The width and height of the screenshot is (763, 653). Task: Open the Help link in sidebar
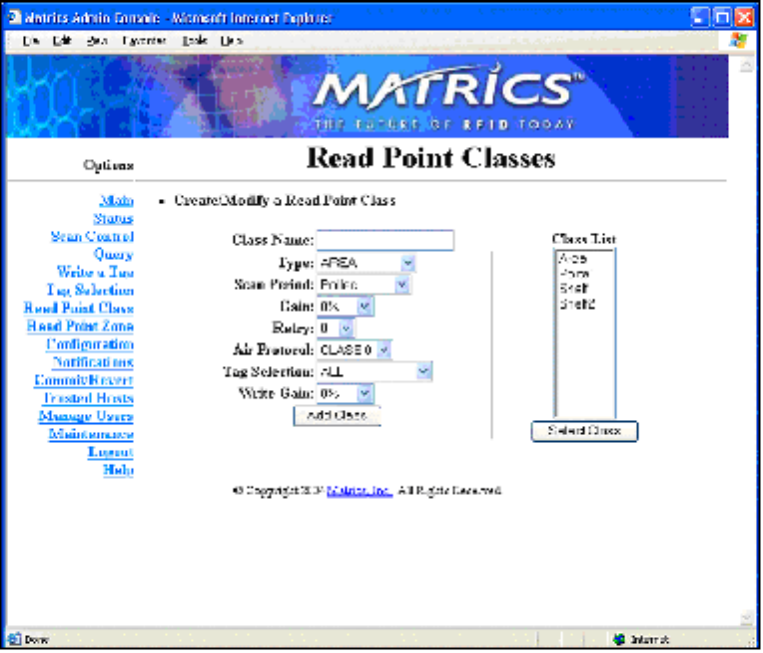[x=118, y=471]
